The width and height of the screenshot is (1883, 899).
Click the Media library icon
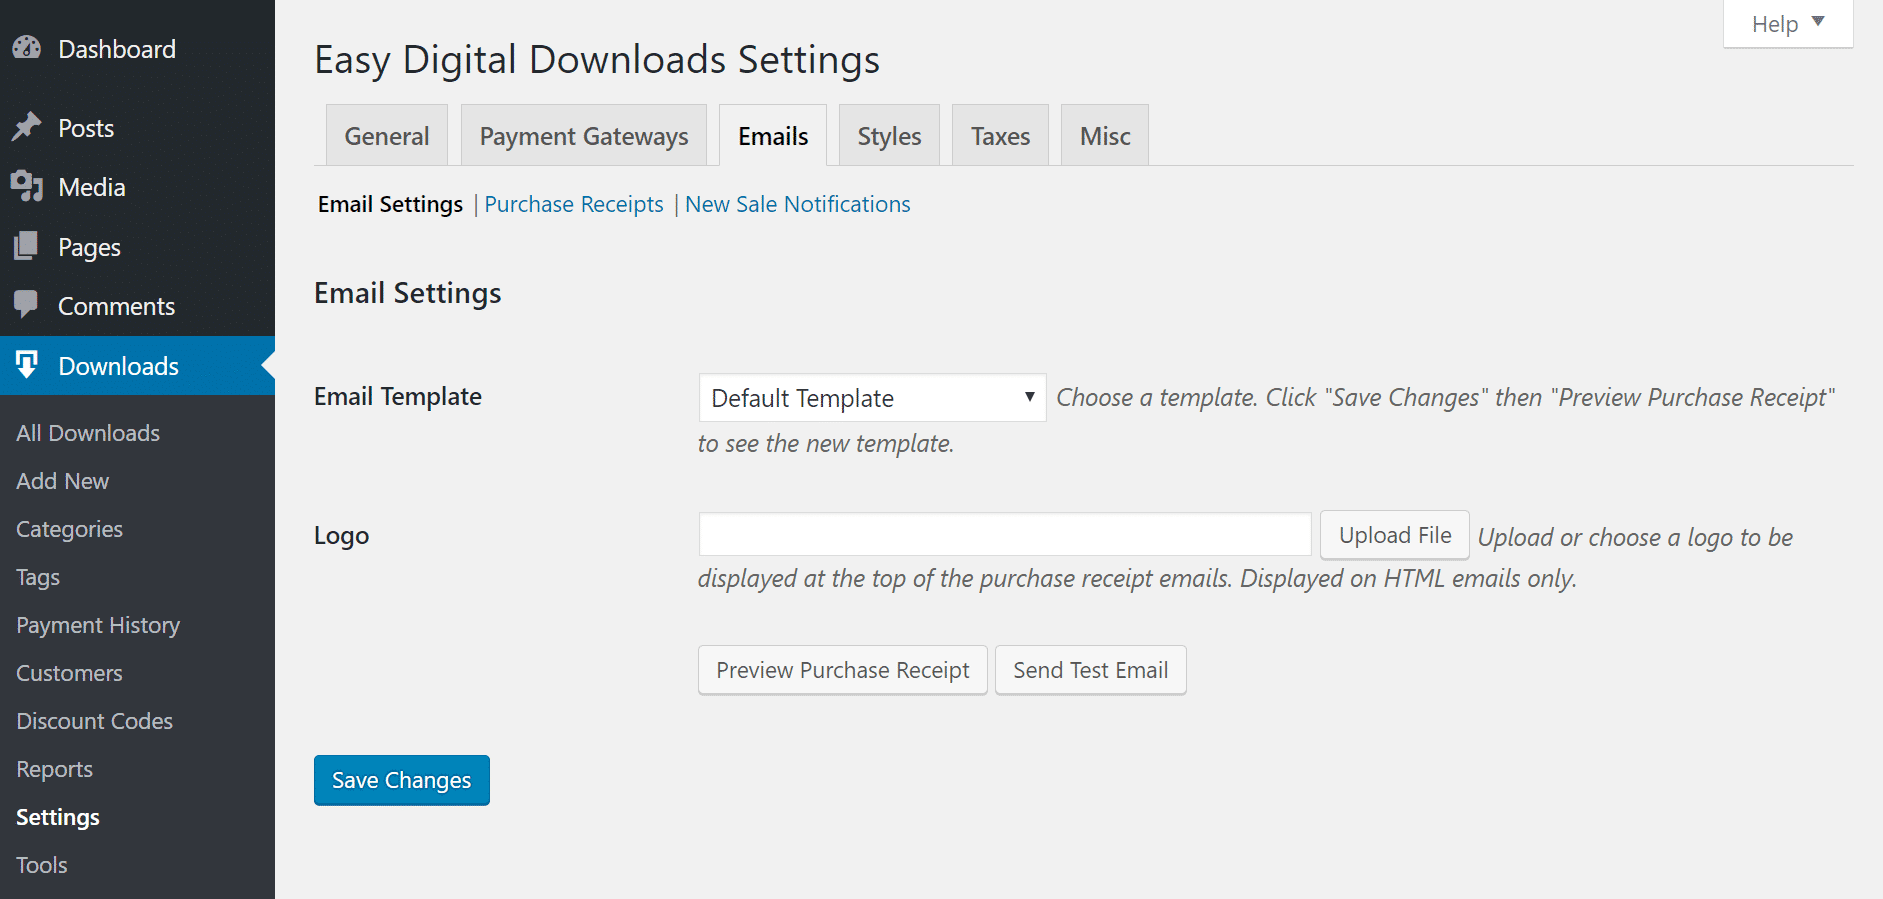(27, 186)
